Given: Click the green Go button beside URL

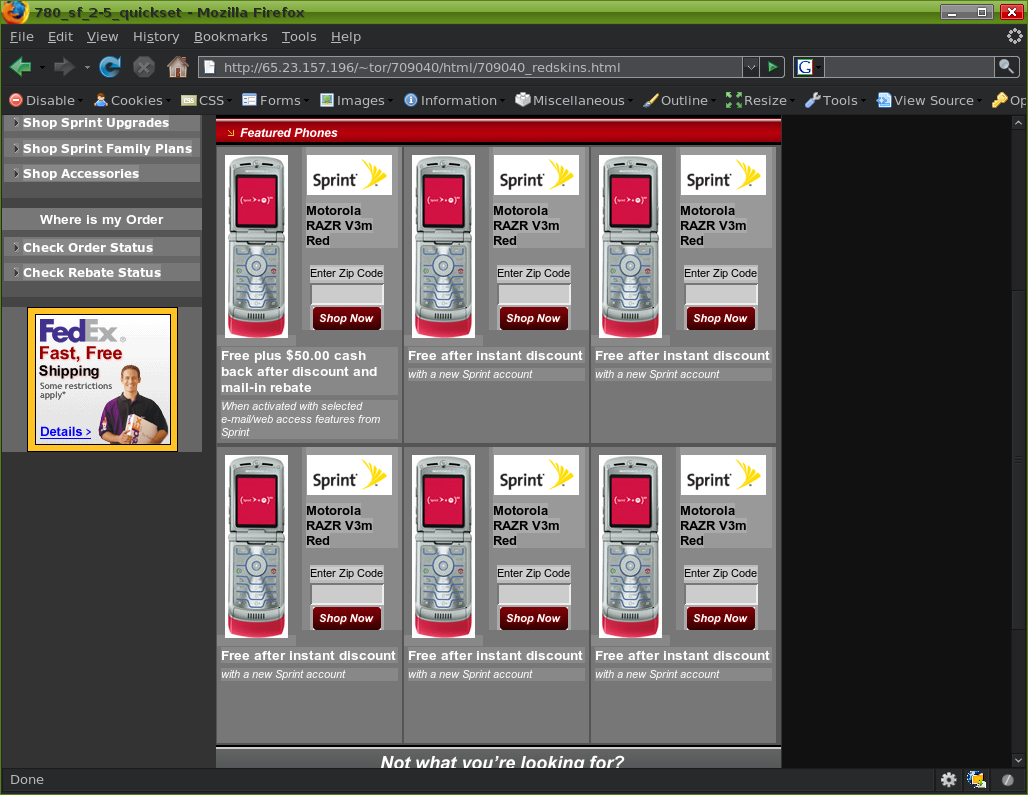Looking at the screenshot, I should (x=772, y=67).
